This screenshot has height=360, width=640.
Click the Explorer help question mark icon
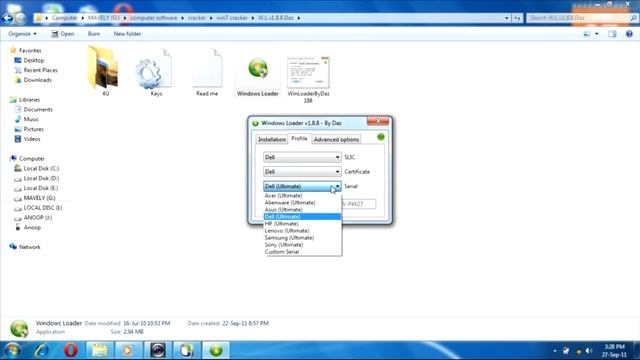pyautogui.click(x=629, y=34)
